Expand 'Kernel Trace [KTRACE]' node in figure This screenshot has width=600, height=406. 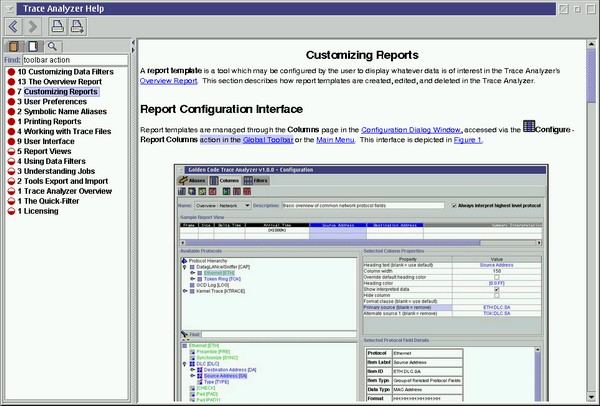185,291
